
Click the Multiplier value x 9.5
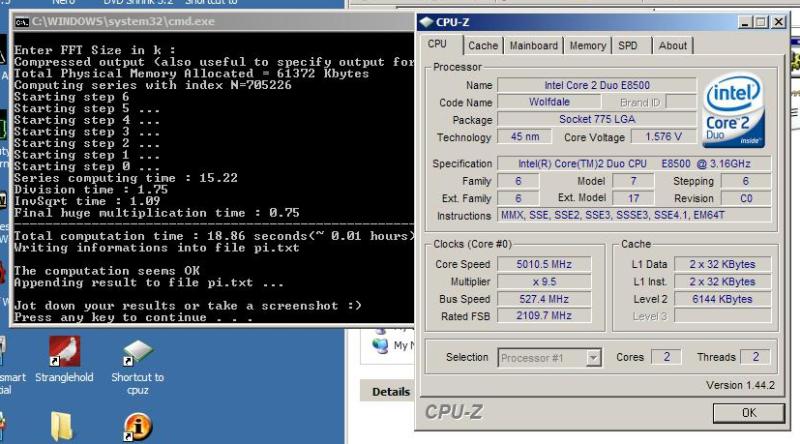(x=544, y=282)
